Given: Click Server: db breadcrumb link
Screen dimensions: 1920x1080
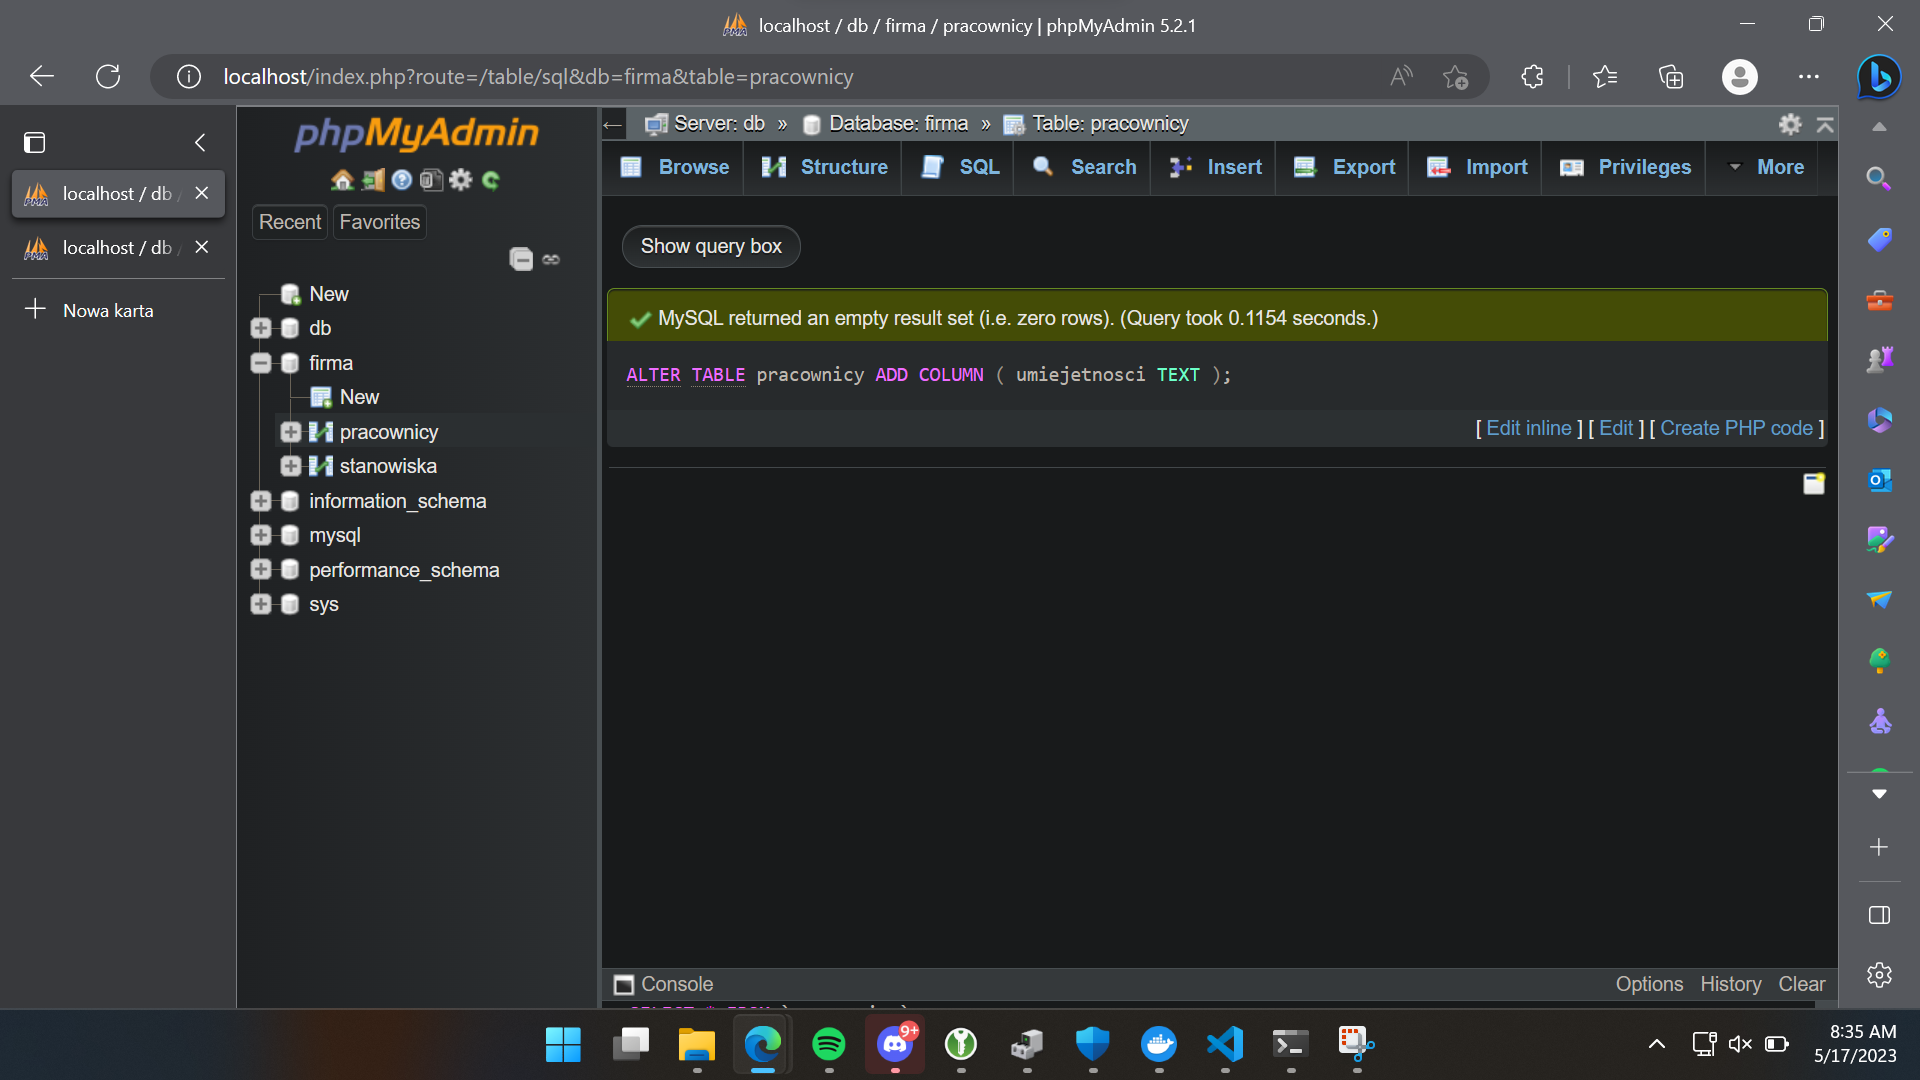Looking at the screenshot, I should pyautogui.click(x=719, y=124).
